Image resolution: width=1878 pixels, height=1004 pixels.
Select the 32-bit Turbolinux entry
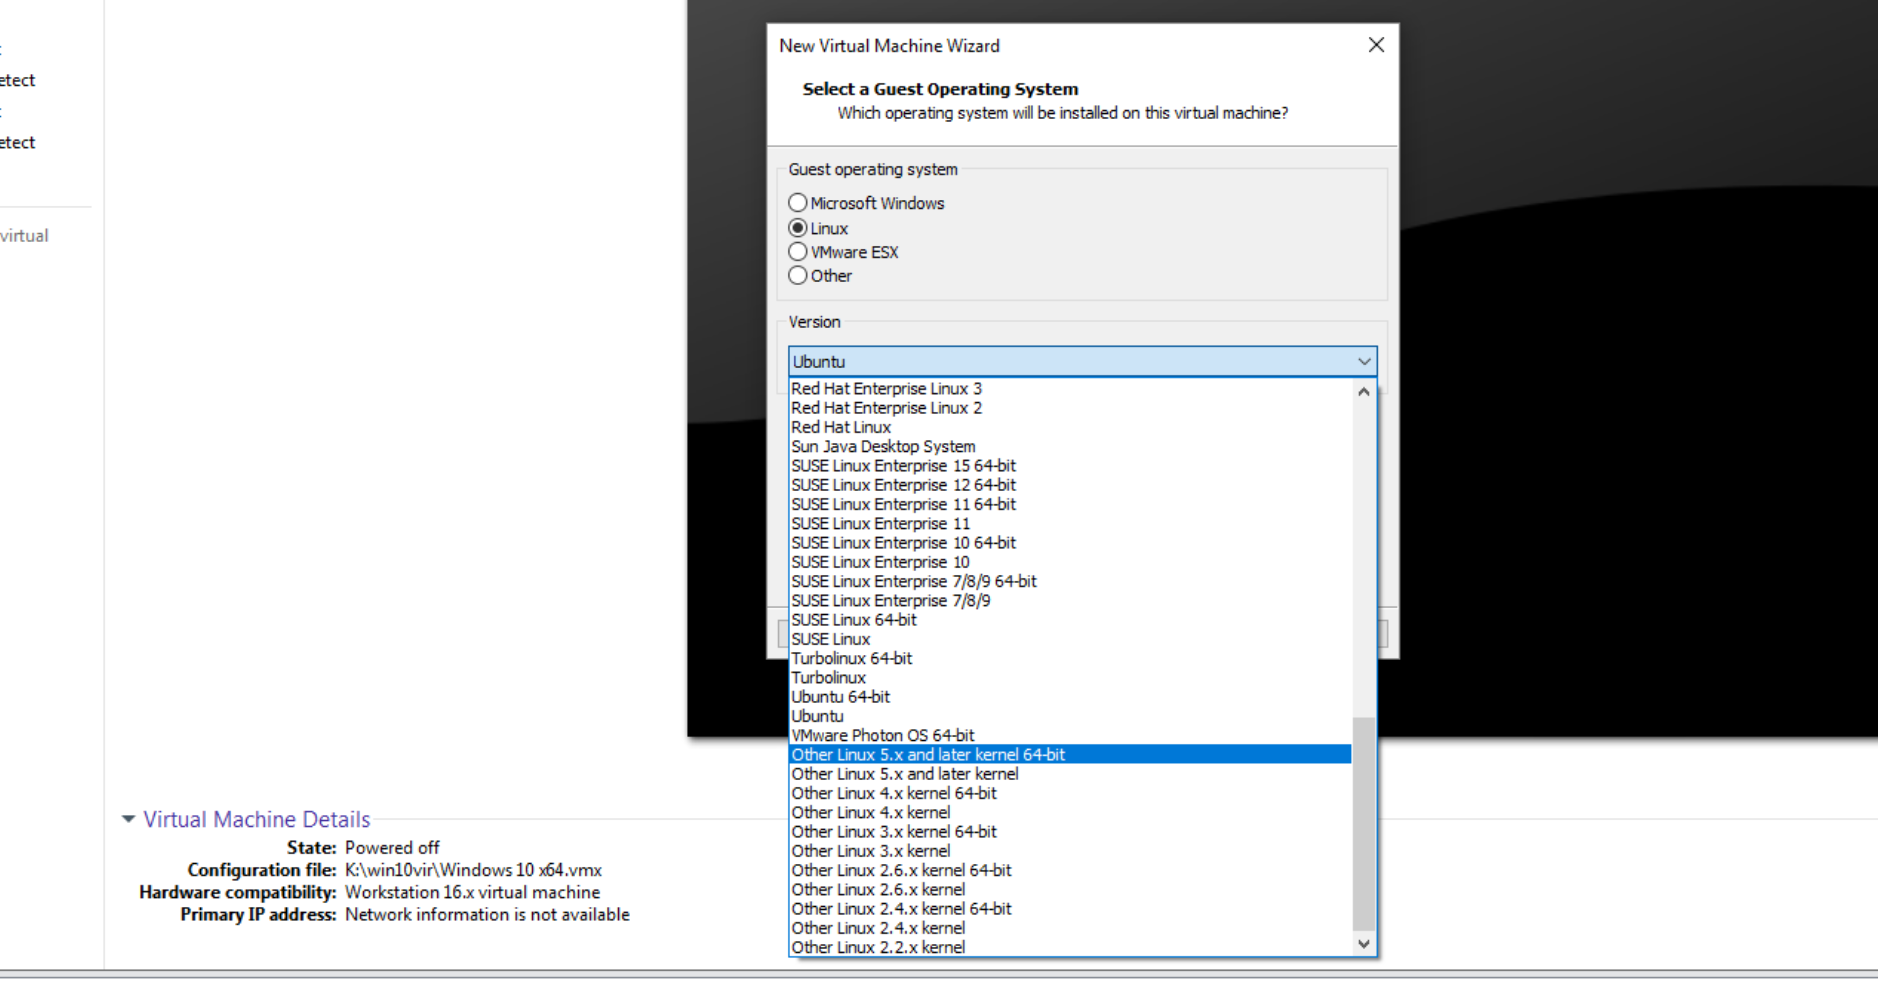tap(1070, 678)
